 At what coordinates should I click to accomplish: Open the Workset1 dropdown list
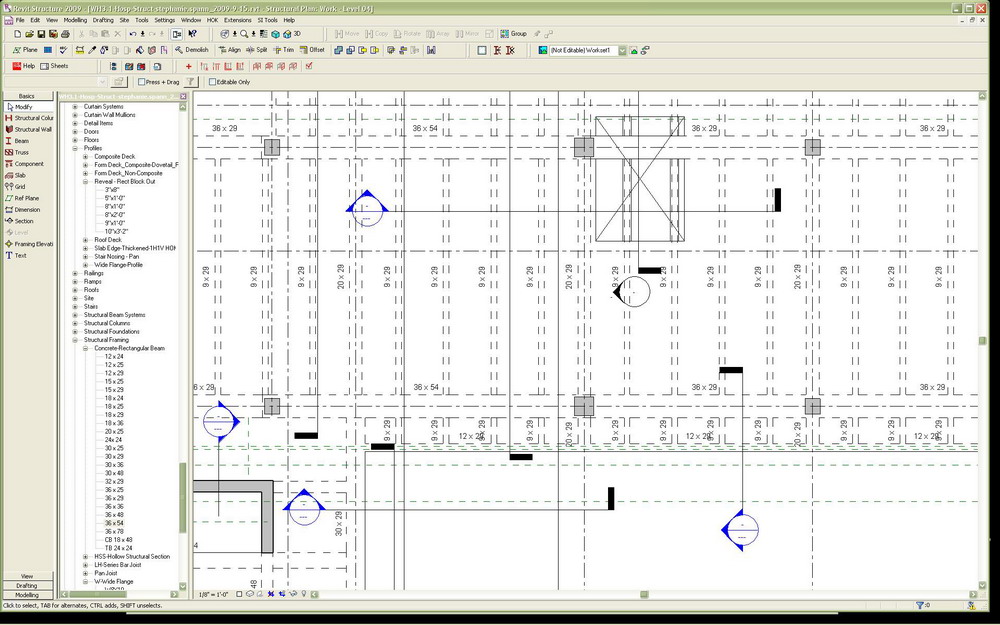click(621, 49)
